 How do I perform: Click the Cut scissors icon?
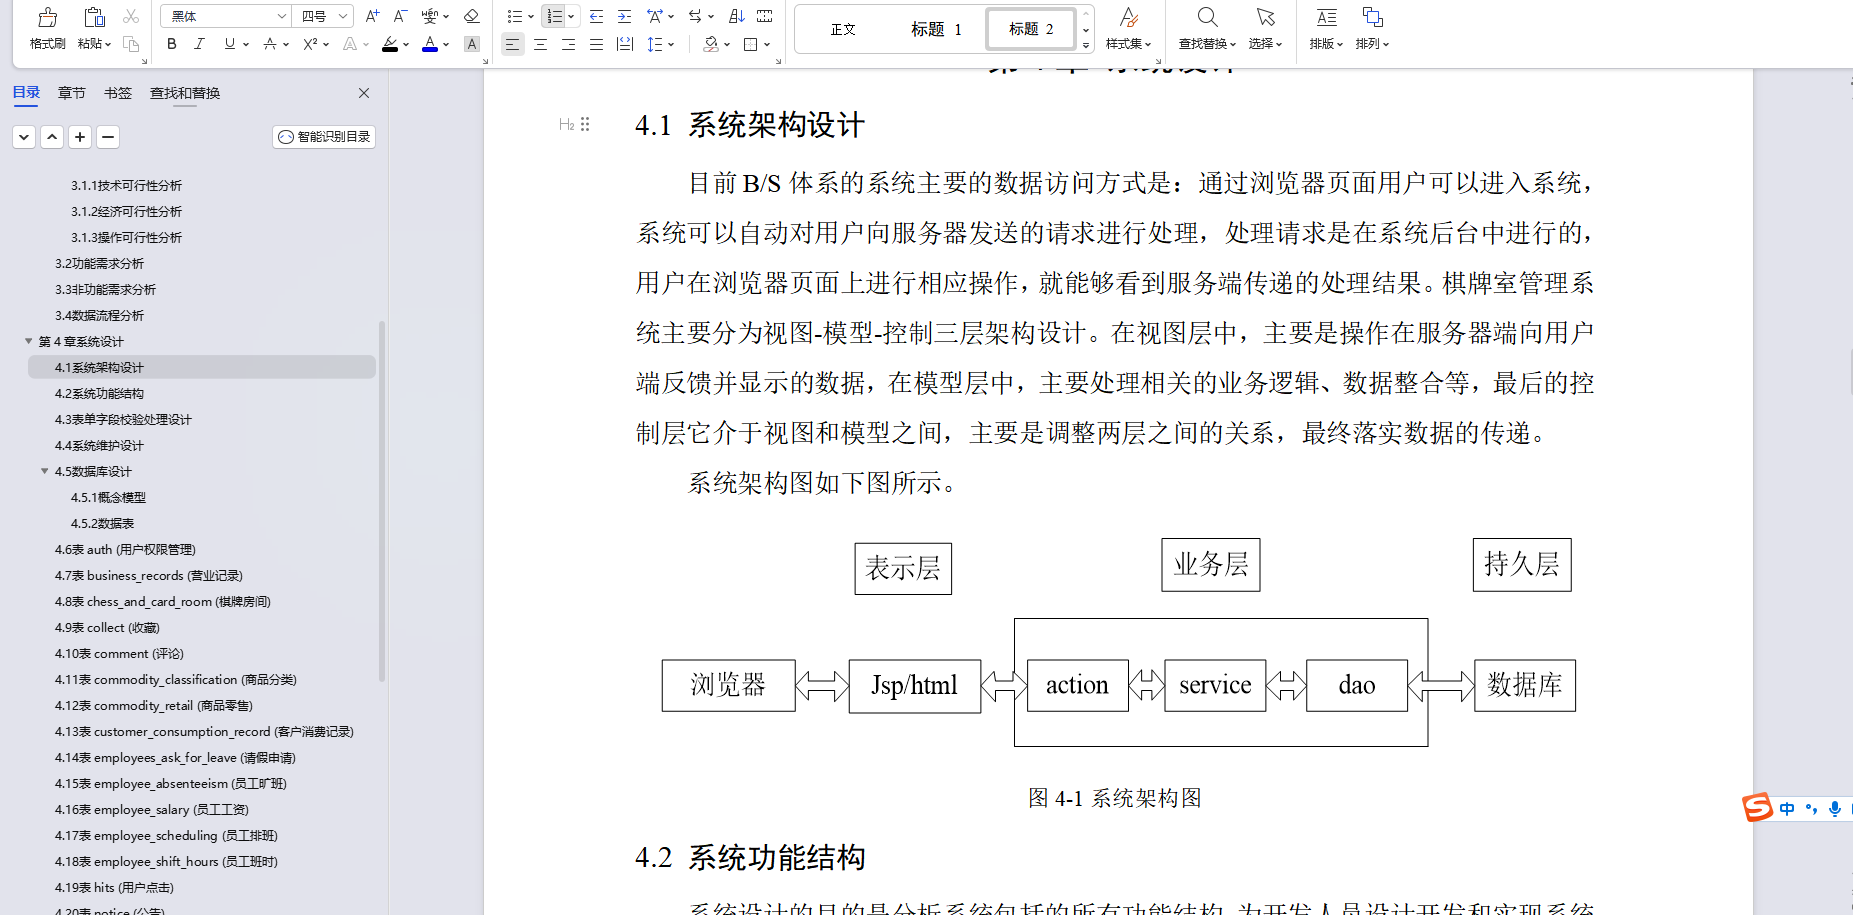click(131, 16)
